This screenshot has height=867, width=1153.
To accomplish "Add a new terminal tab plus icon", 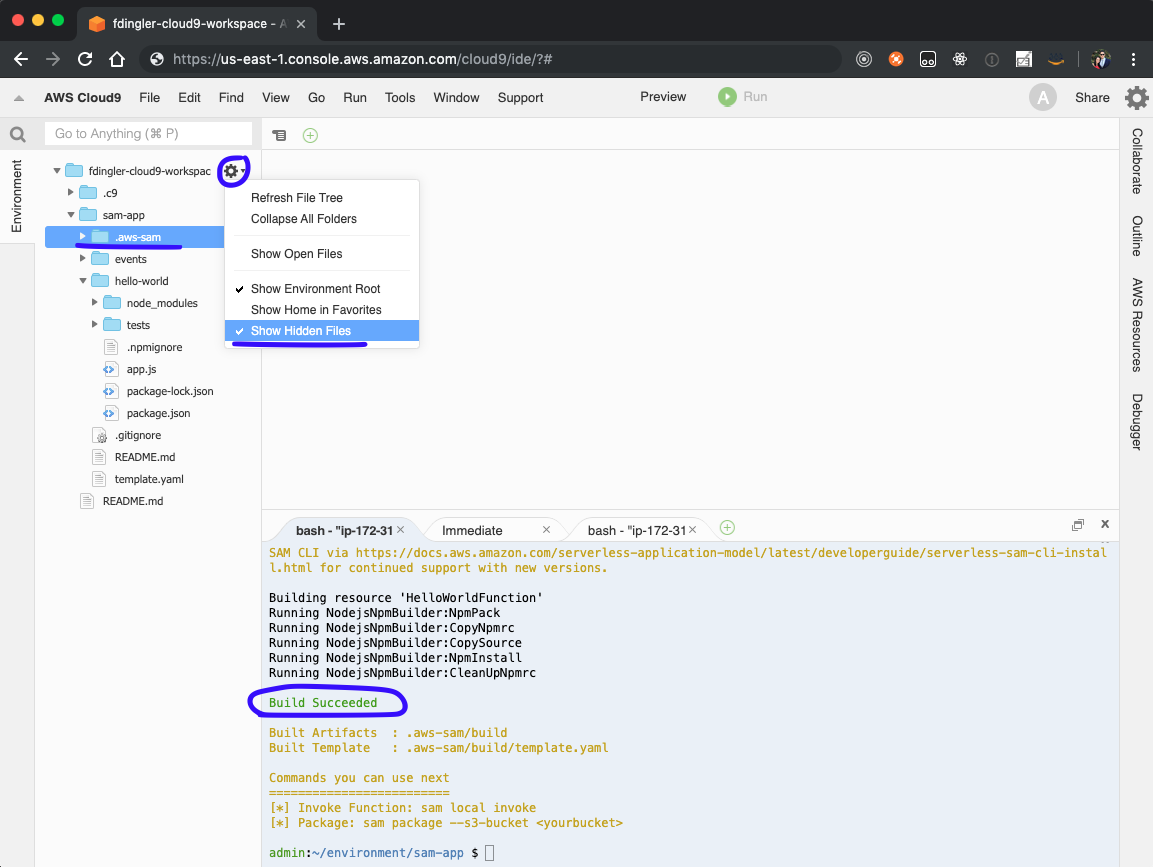I will pos(727,527).
